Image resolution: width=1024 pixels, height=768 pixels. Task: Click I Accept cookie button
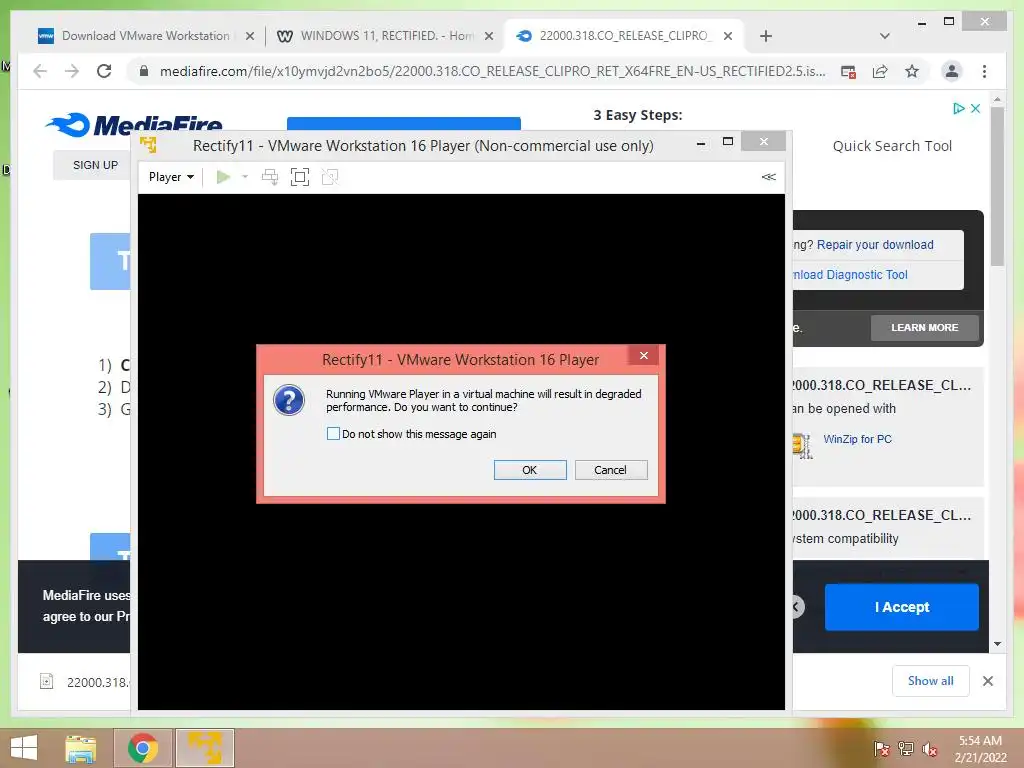pyautogui.click(x=901, y=607)
